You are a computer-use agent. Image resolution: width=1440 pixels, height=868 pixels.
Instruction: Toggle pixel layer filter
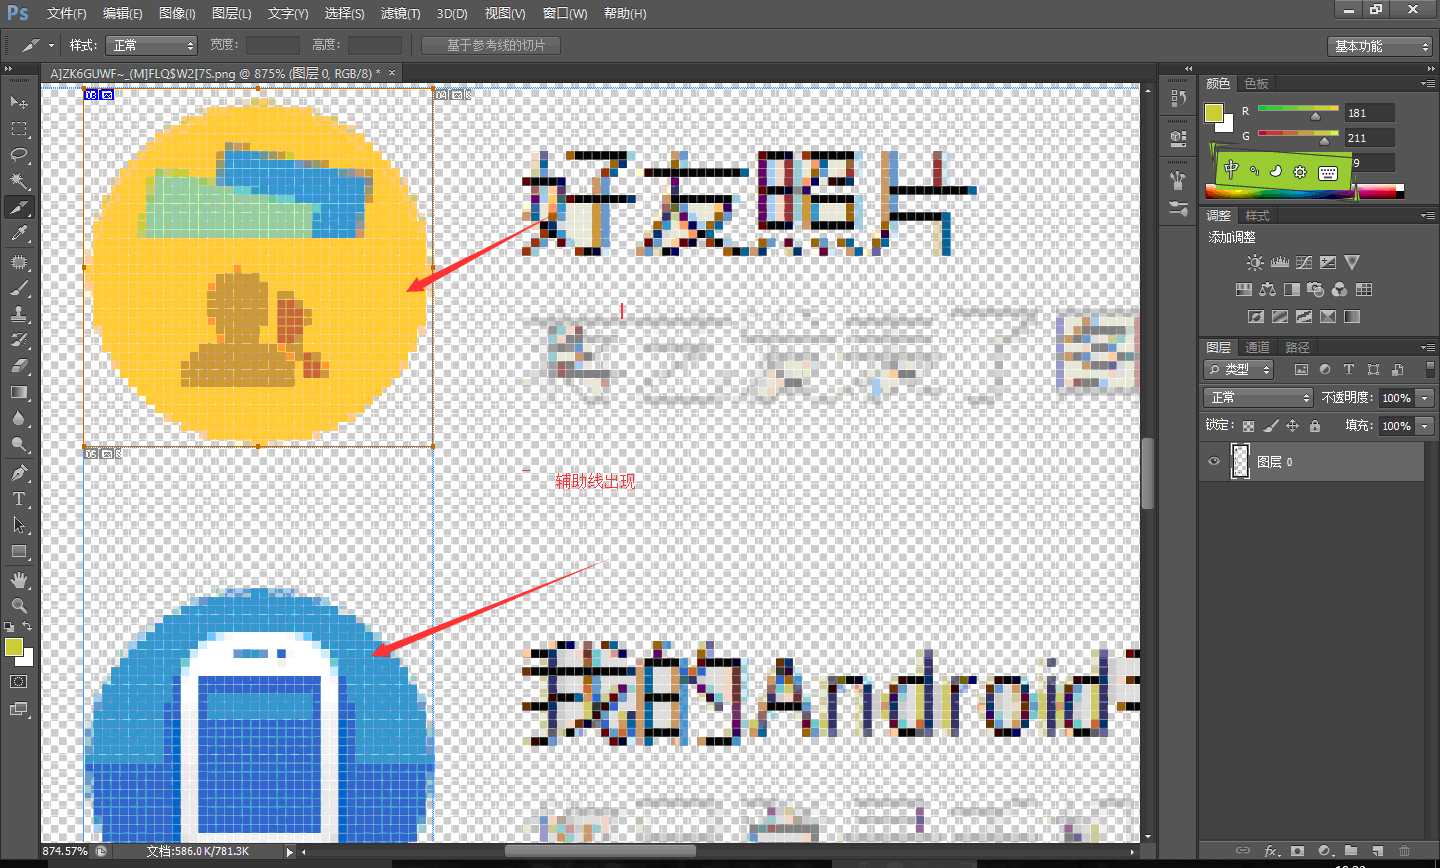point(1301,369)
